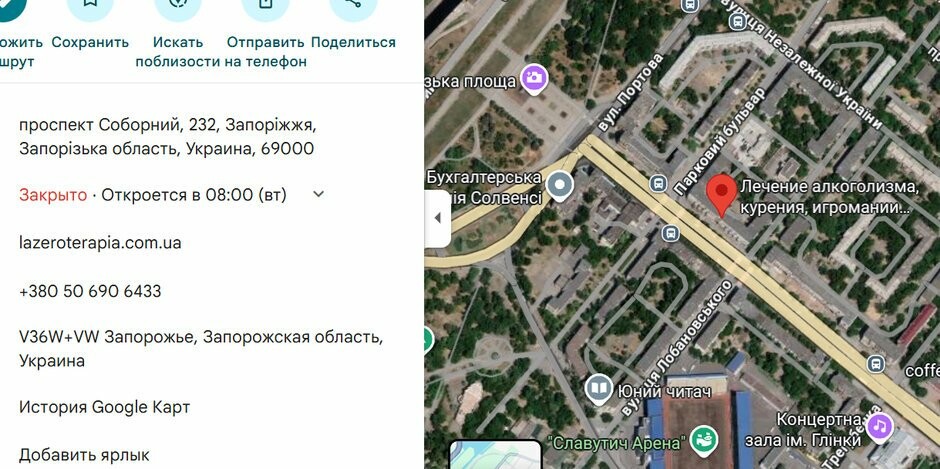The height and width of the screenshot is (469, 940).
Task: Expand opening hours chevron next to Закрыто
Action: 319,194
